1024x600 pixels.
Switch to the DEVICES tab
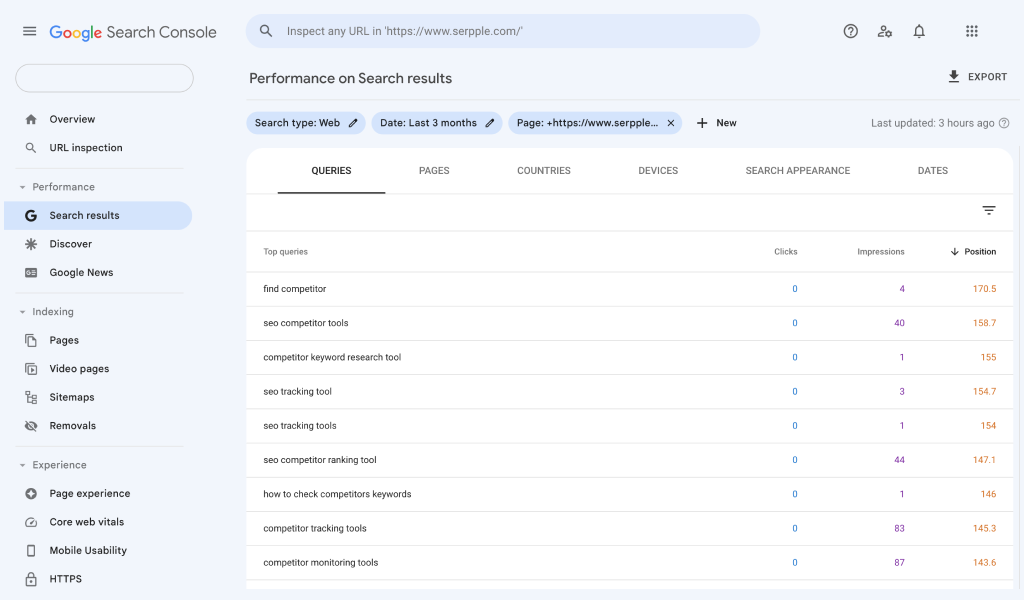(x=658, y=171)
